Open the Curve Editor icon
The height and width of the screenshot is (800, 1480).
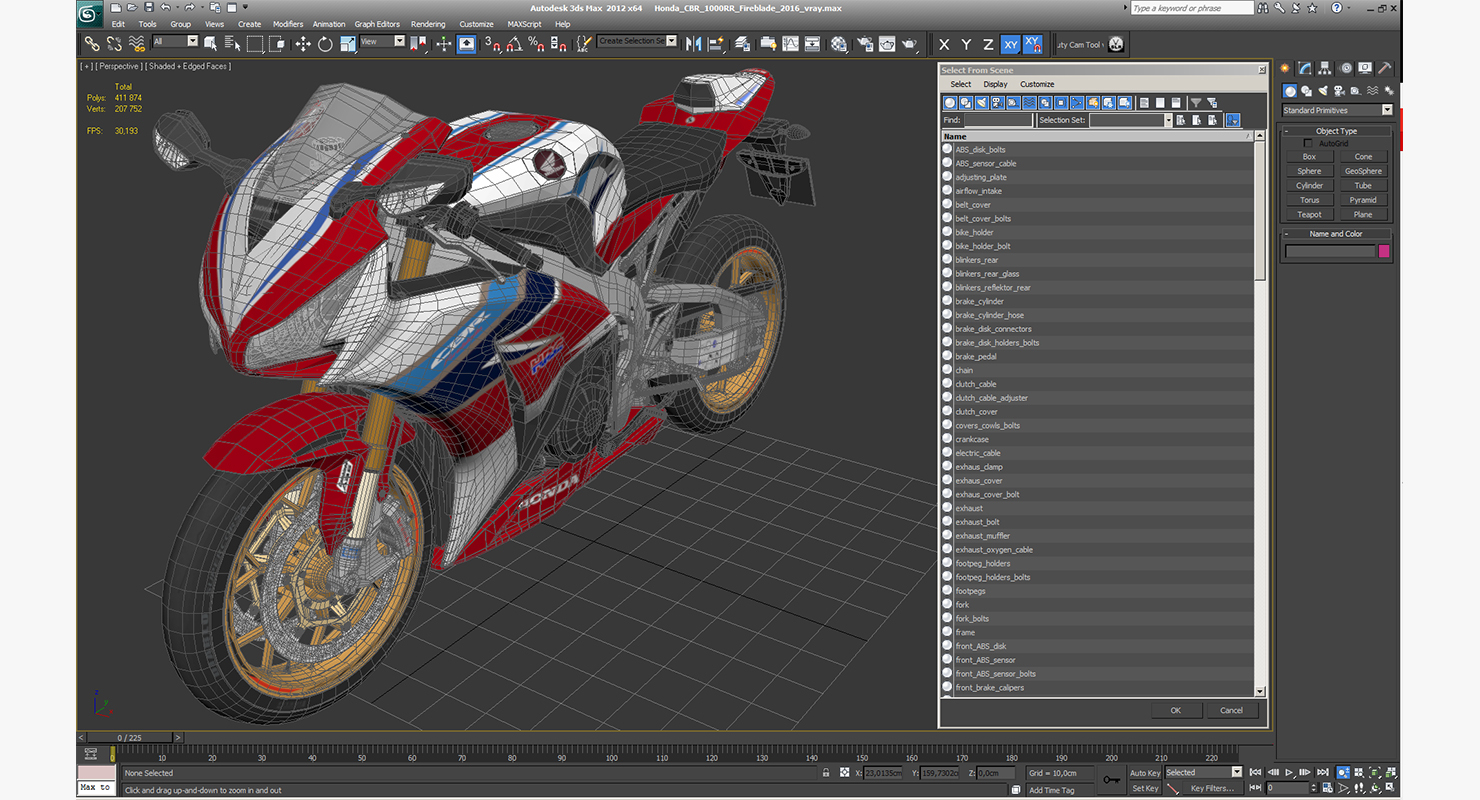791,44
